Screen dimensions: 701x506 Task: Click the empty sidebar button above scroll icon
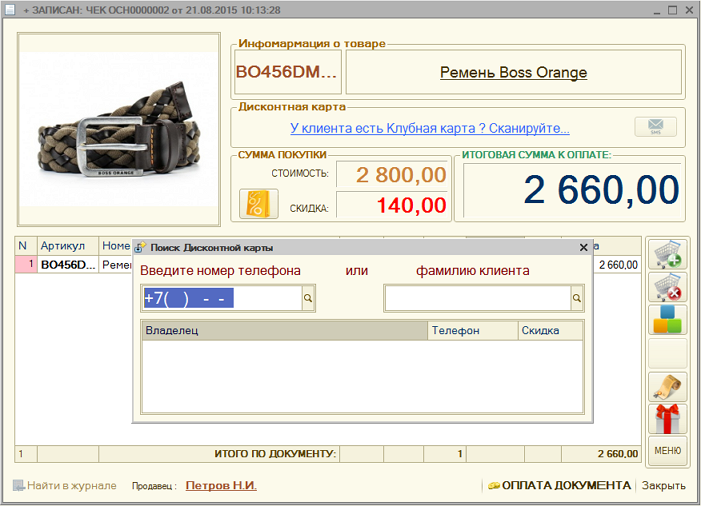pyautogui.click(x=667, y=353)
